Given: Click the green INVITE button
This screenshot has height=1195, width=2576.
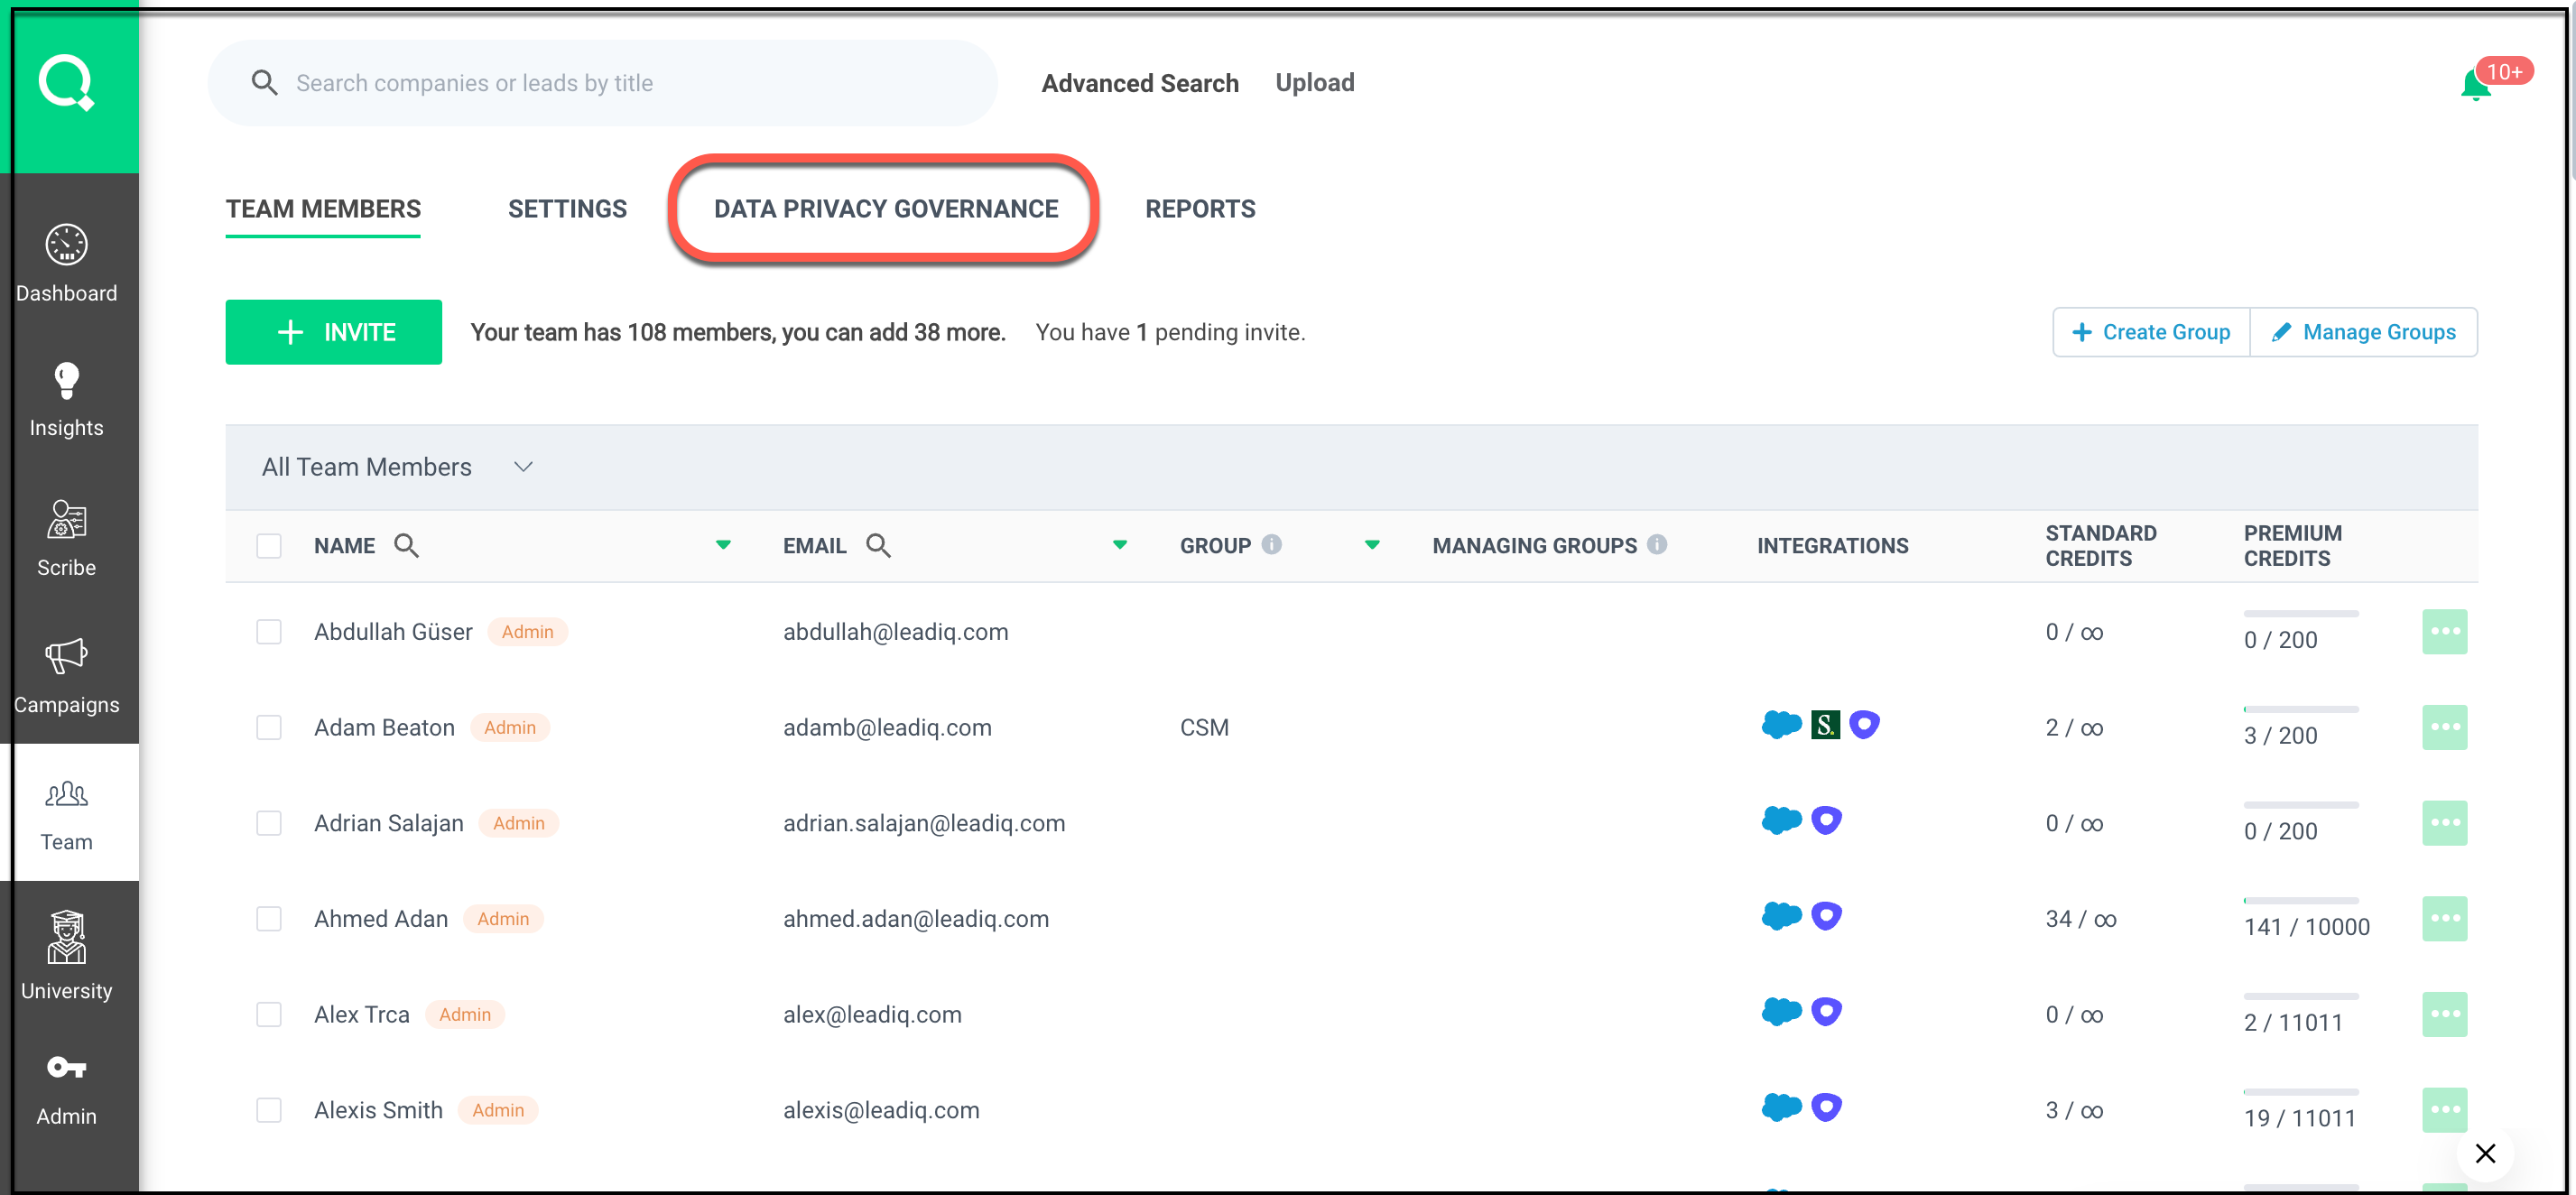Looking at the screenshot, I should pos(333,332).
